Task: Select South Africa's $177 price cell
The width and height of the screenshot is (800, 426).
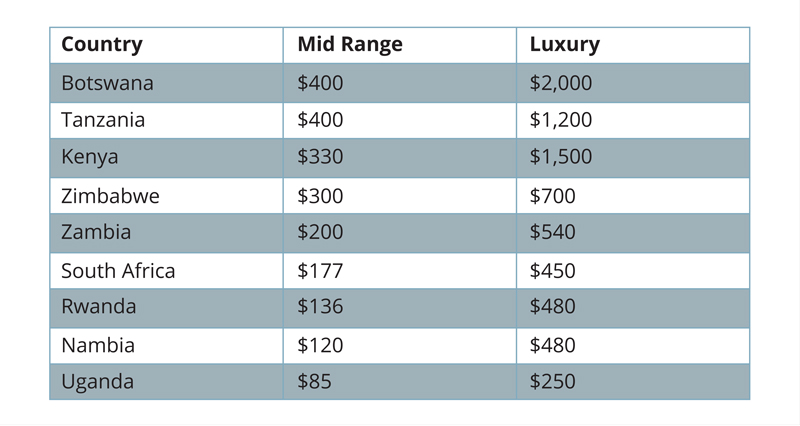Action: [x=320, y=271]
